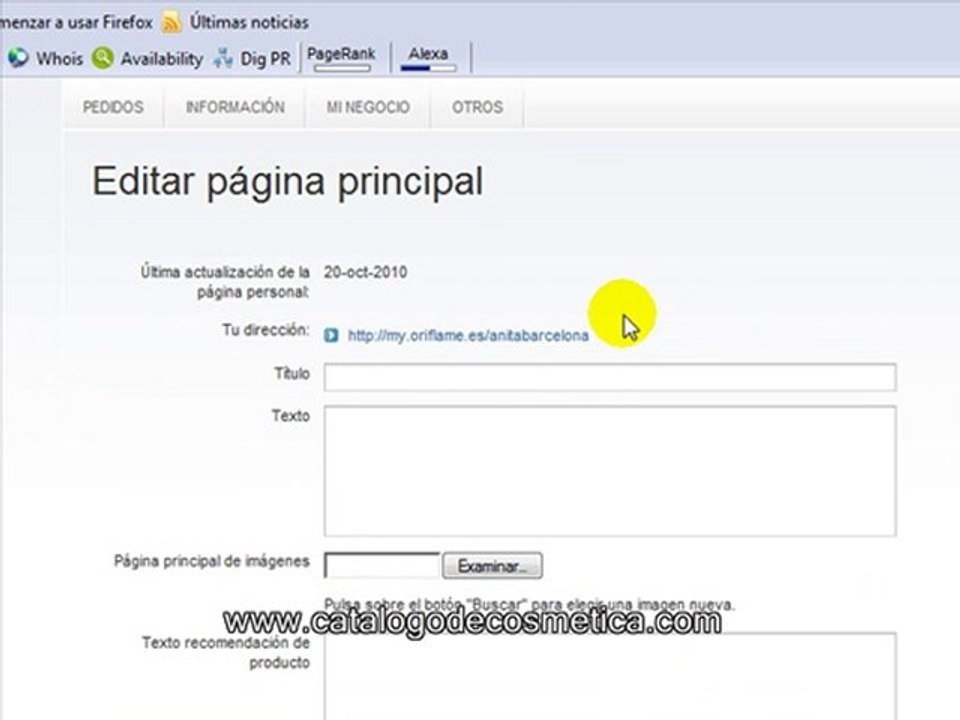Open the OTROS menu tab

pos(478,107)
